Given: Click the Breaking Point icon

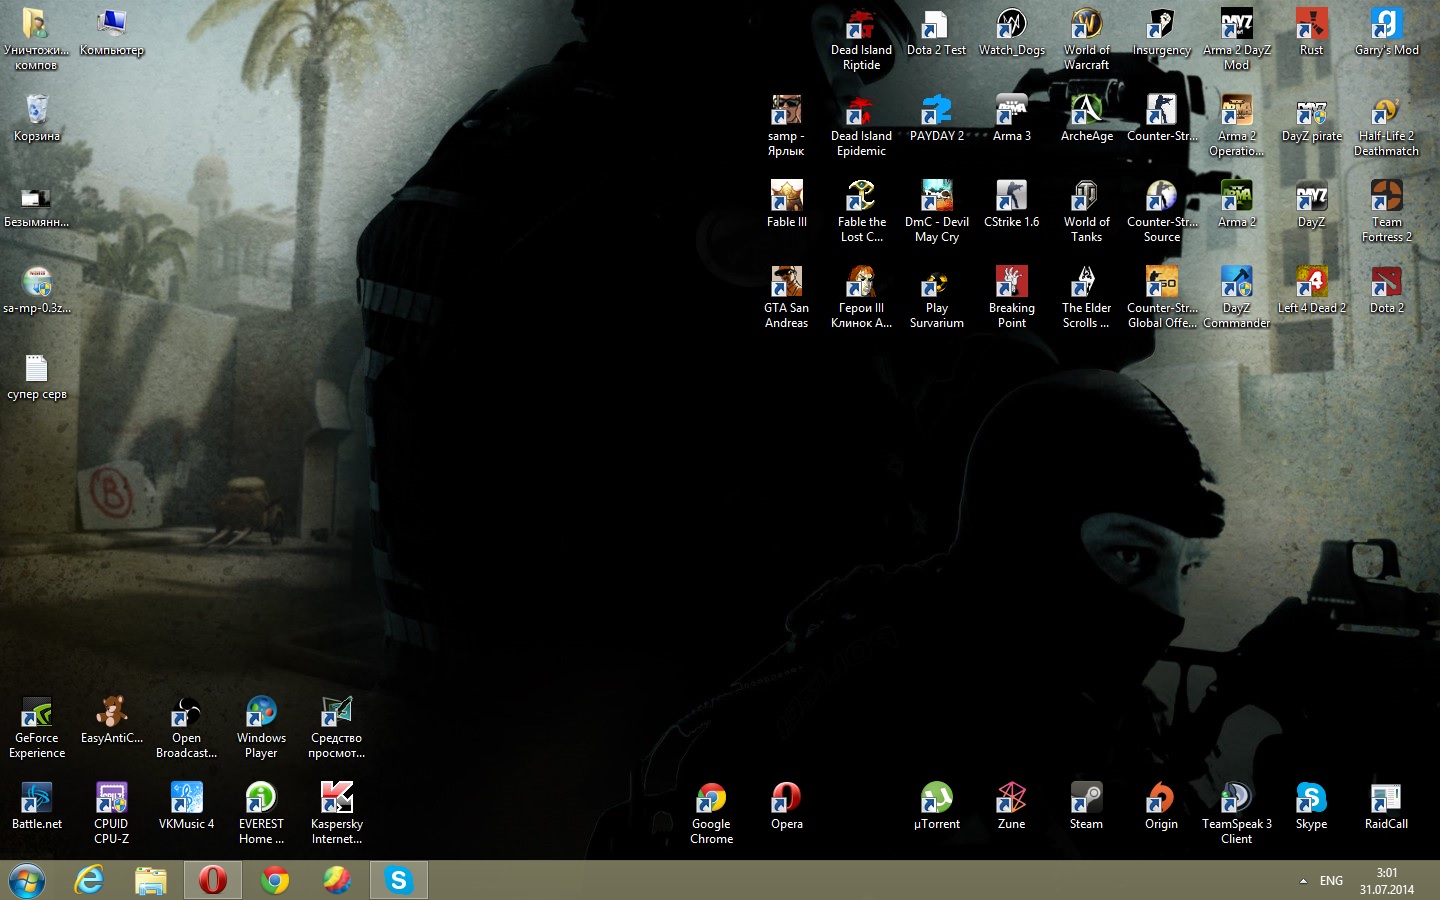Looking at the screenshot, I should click(1011, 298).
